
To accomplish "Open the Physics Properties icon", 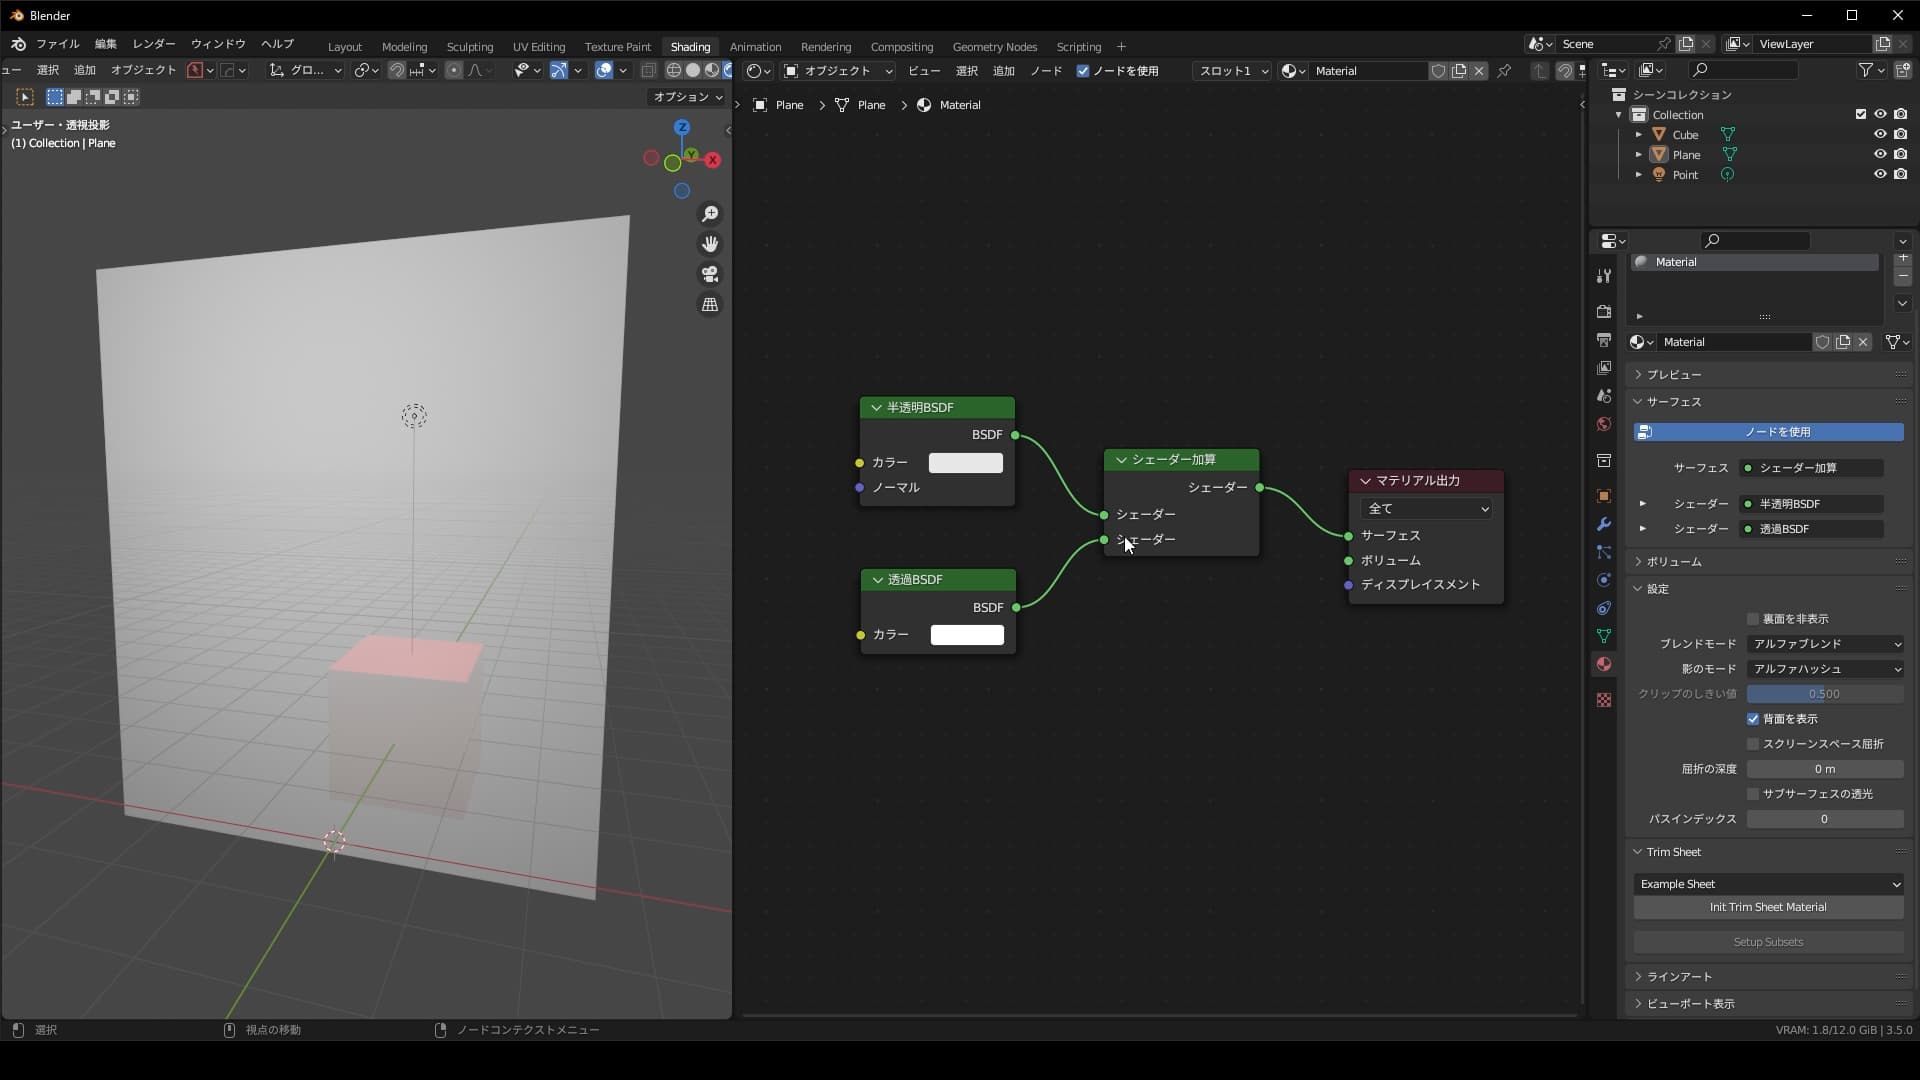I will pos(1604,580).
